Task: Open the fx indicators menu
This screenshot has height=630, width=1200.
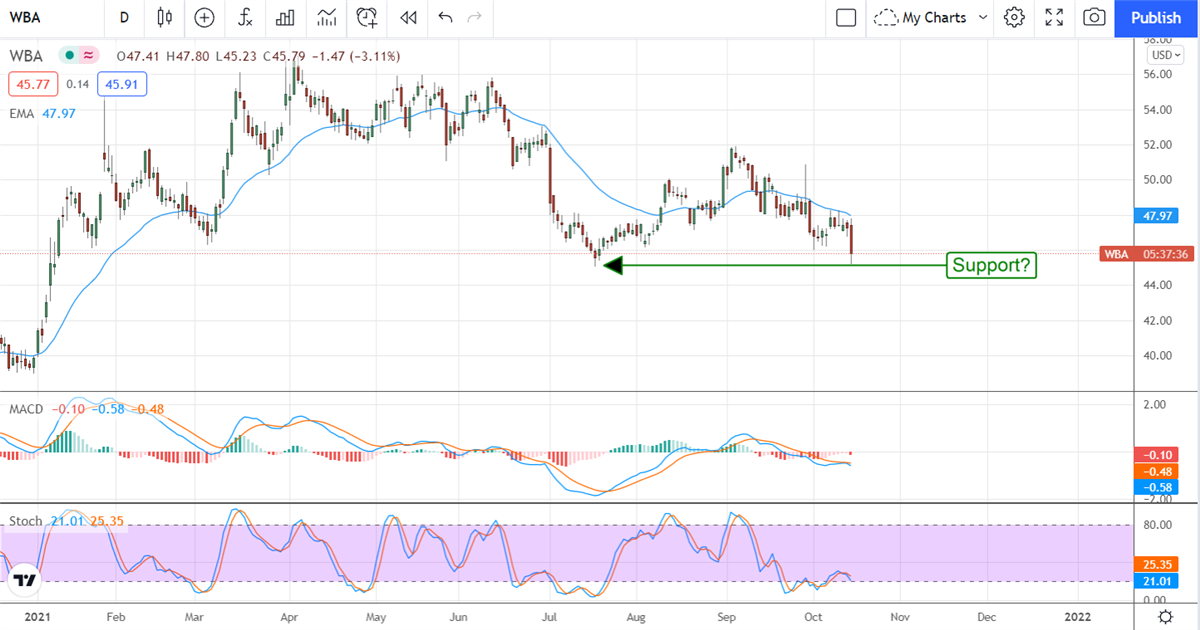Action: coord(245,17)
